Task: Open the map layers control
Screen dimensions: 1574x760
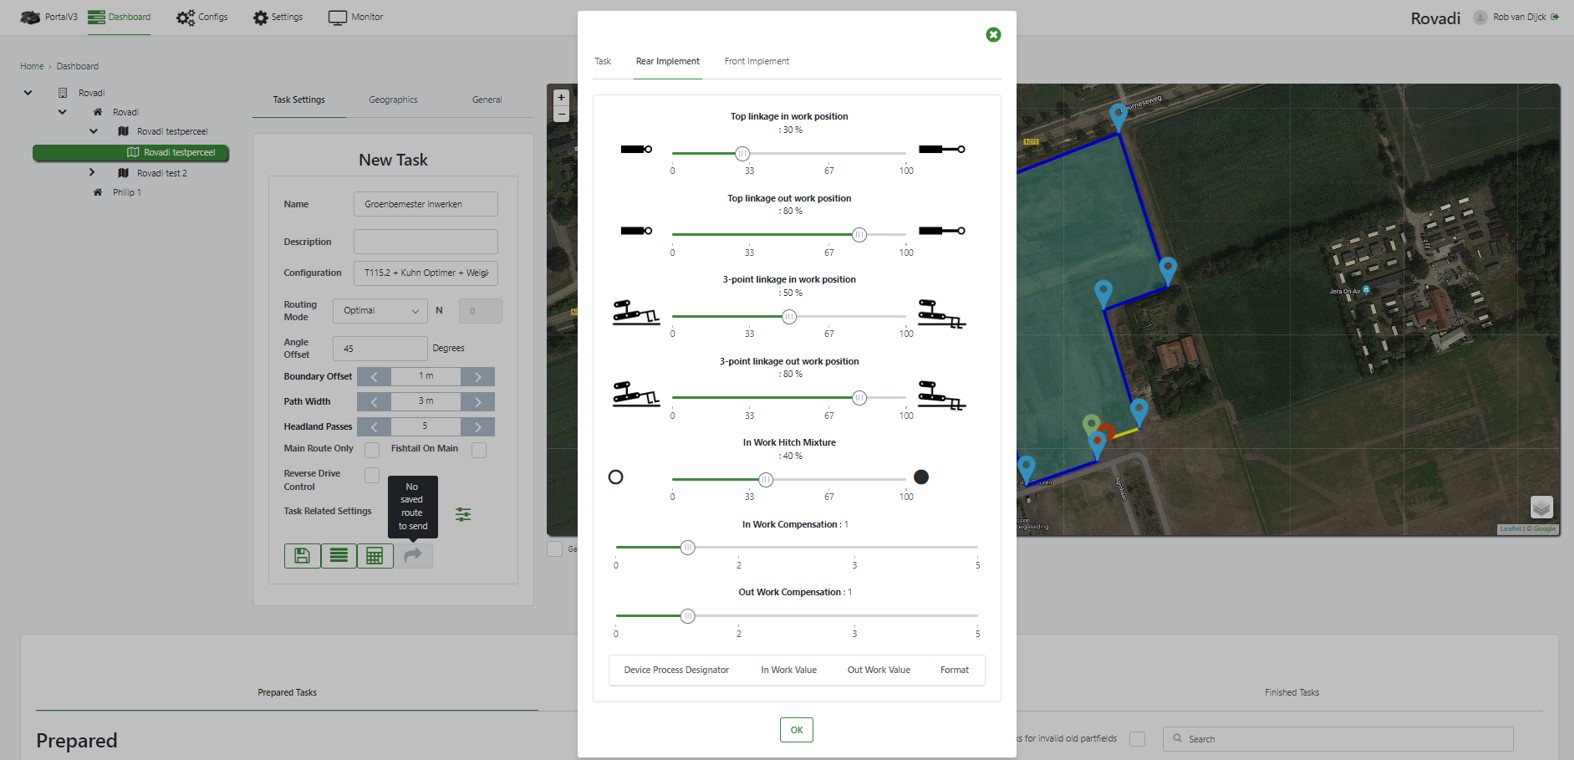Action: (1541, 507)
